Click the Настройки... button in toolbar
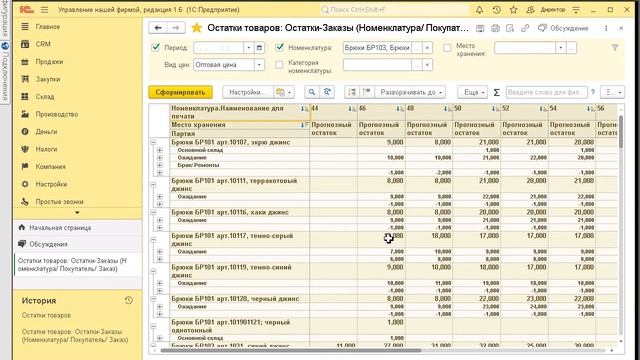This screenshot has height=360, width=640. [247, 92]
